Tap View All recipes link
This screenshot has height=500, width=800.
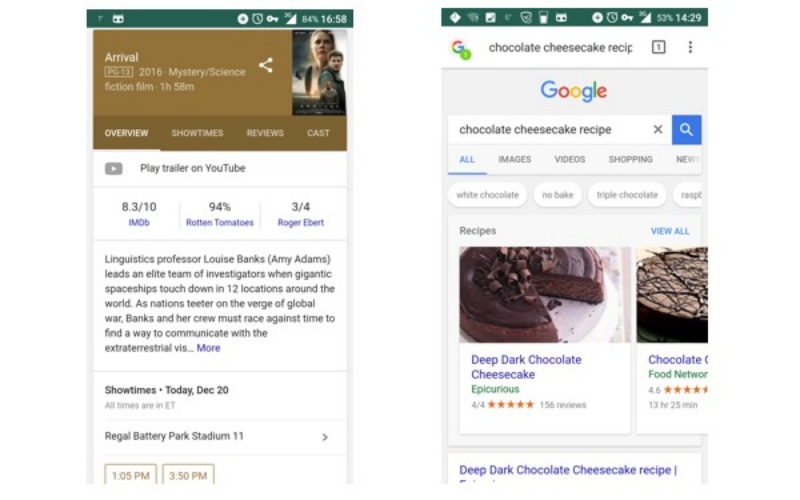point(669,231)
